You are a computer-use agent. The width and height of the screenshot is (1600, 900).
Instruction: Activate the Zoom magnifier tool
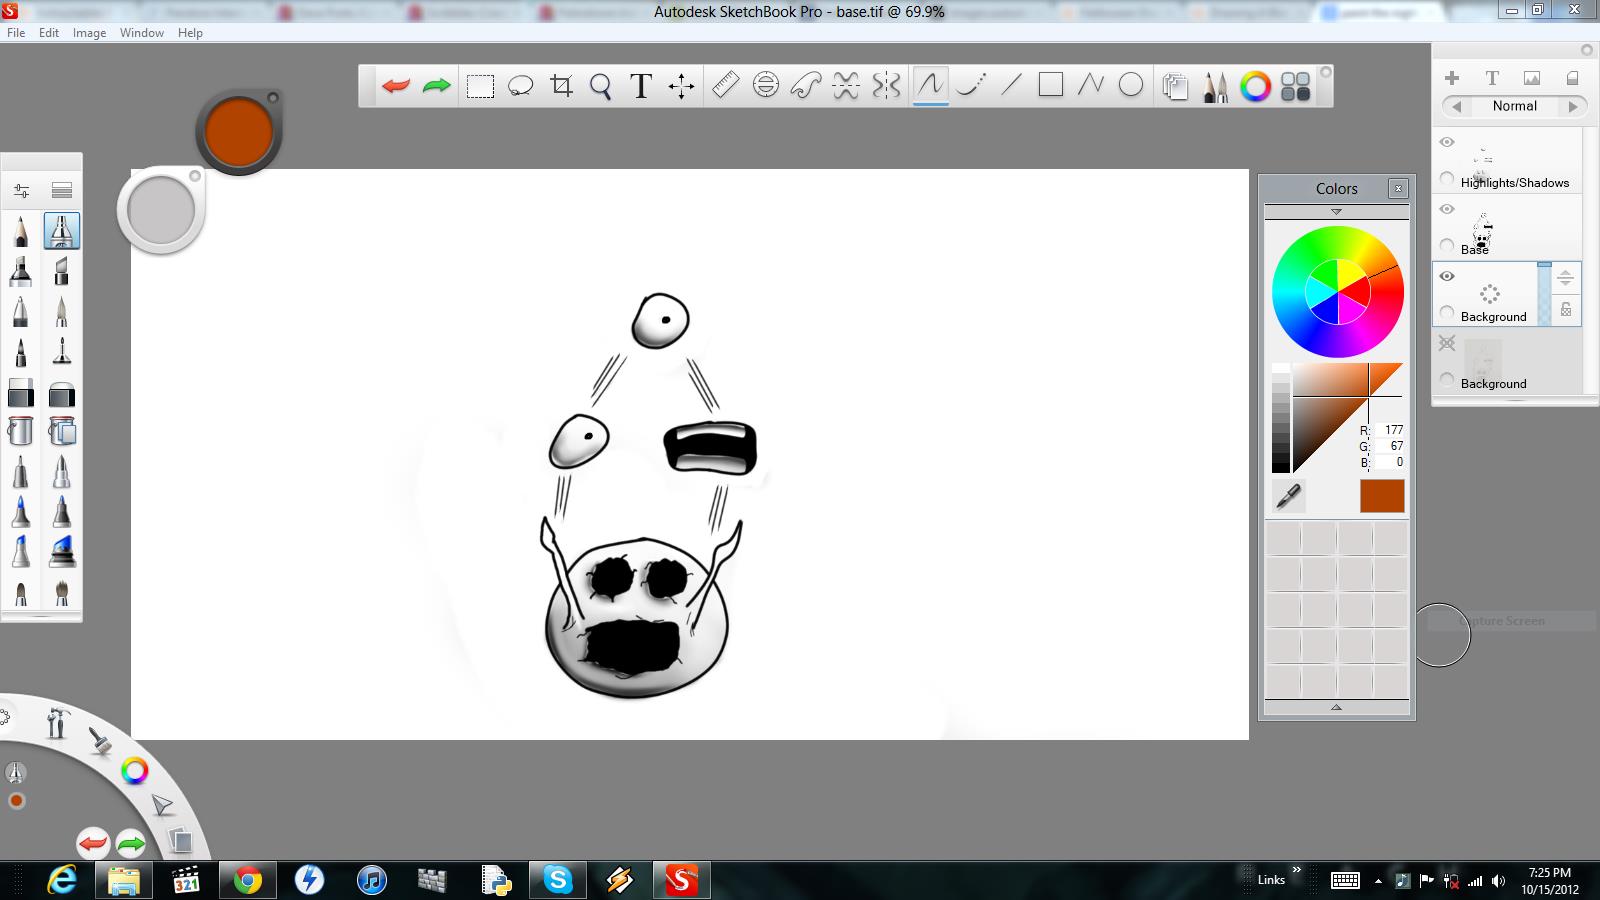pyautogui.click(x=601, y=86)
